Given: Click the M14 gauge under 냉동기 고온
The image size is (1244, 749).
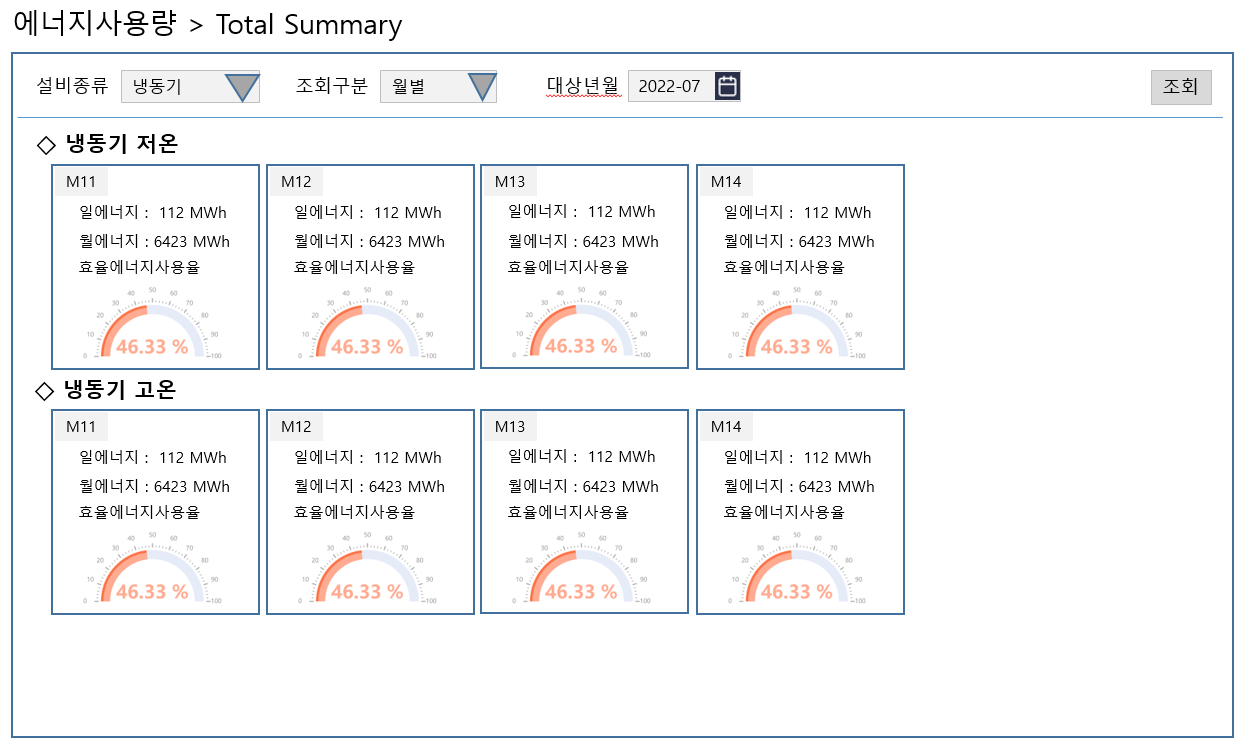Looking at the screenshot, I should click(x=797, y=572).
